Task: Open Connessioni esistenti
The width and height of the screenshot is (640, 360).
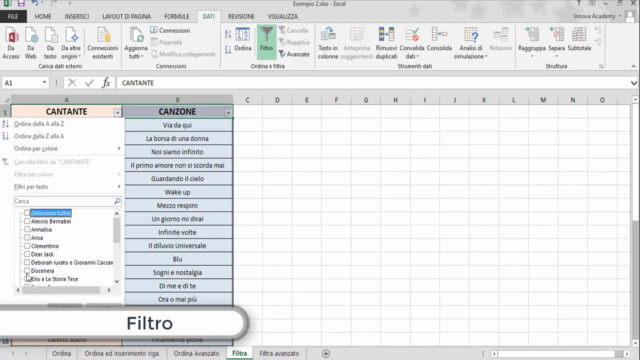Action: (x=102, y=43)
